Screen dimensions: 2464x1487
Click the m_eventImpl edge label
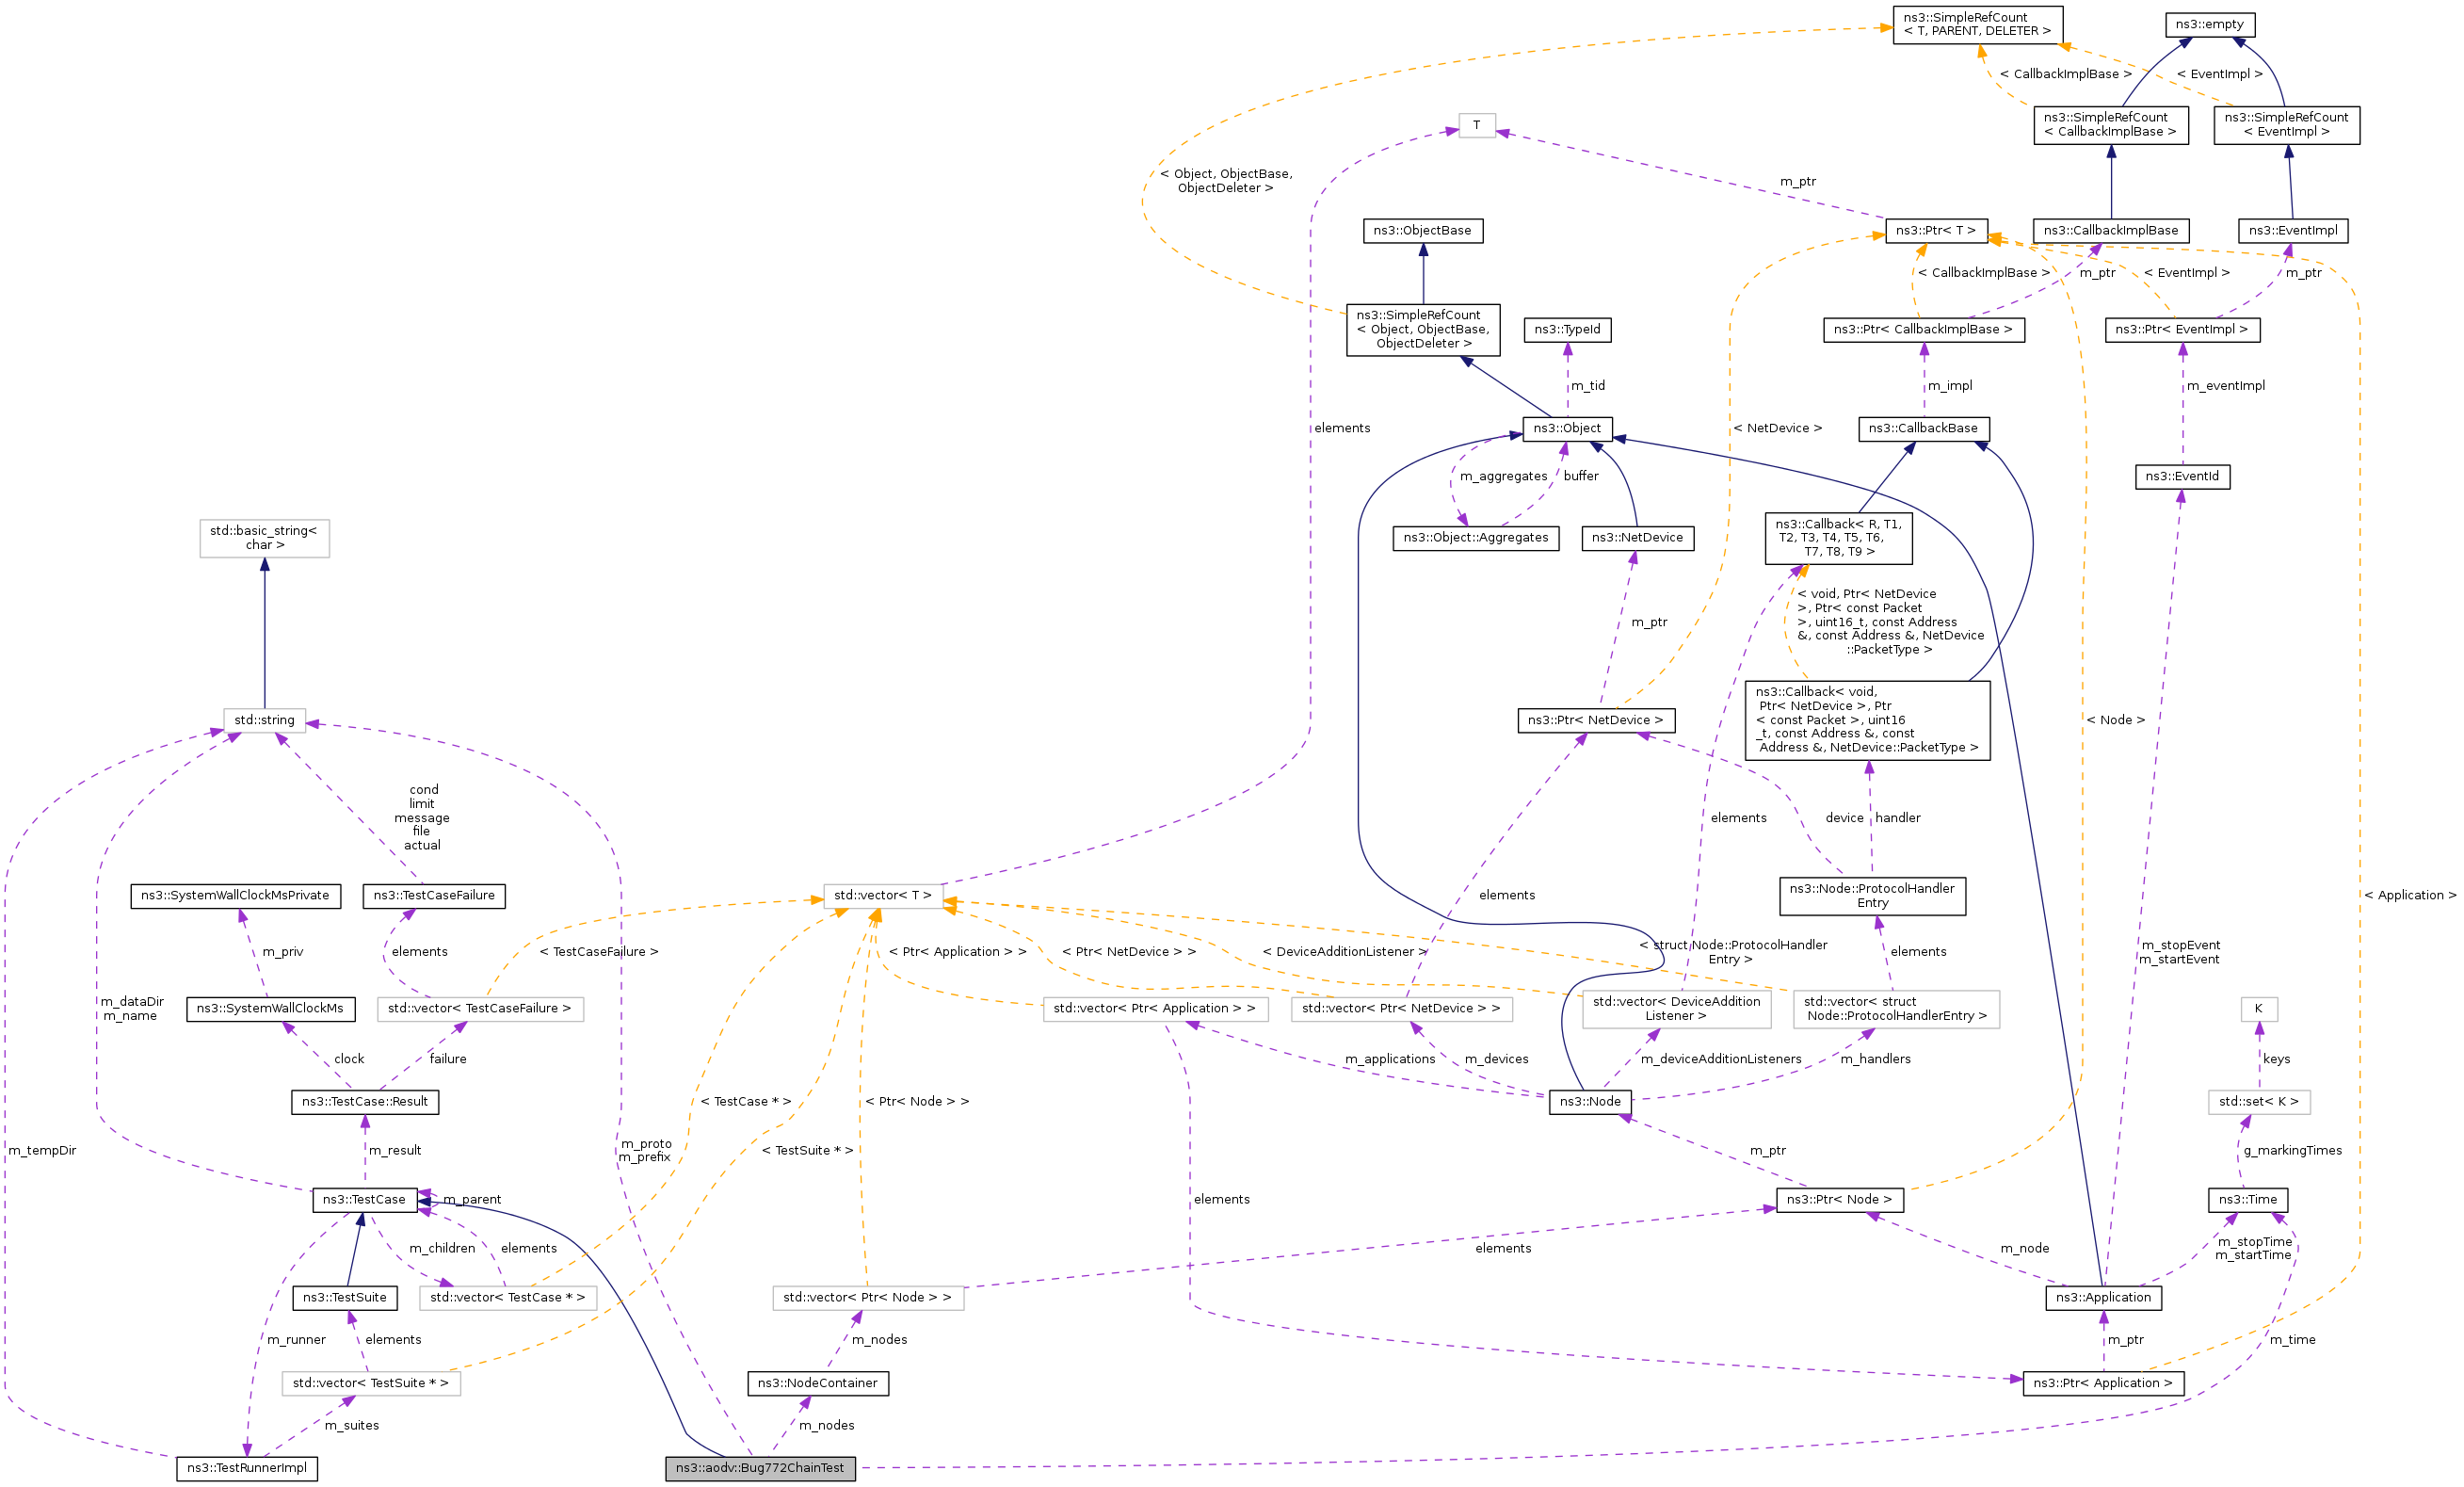tap(2226, 386)
